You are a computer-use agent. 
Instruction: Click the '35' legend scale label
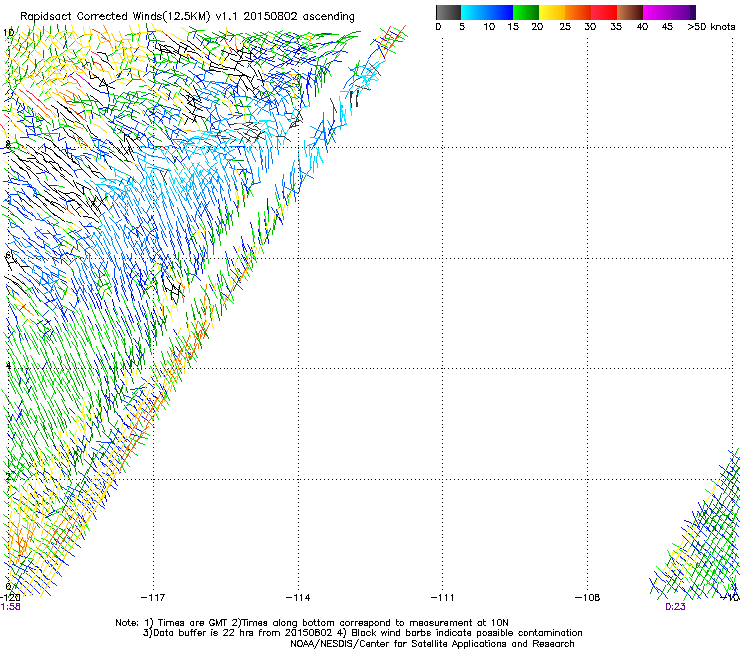click(616, 27)
